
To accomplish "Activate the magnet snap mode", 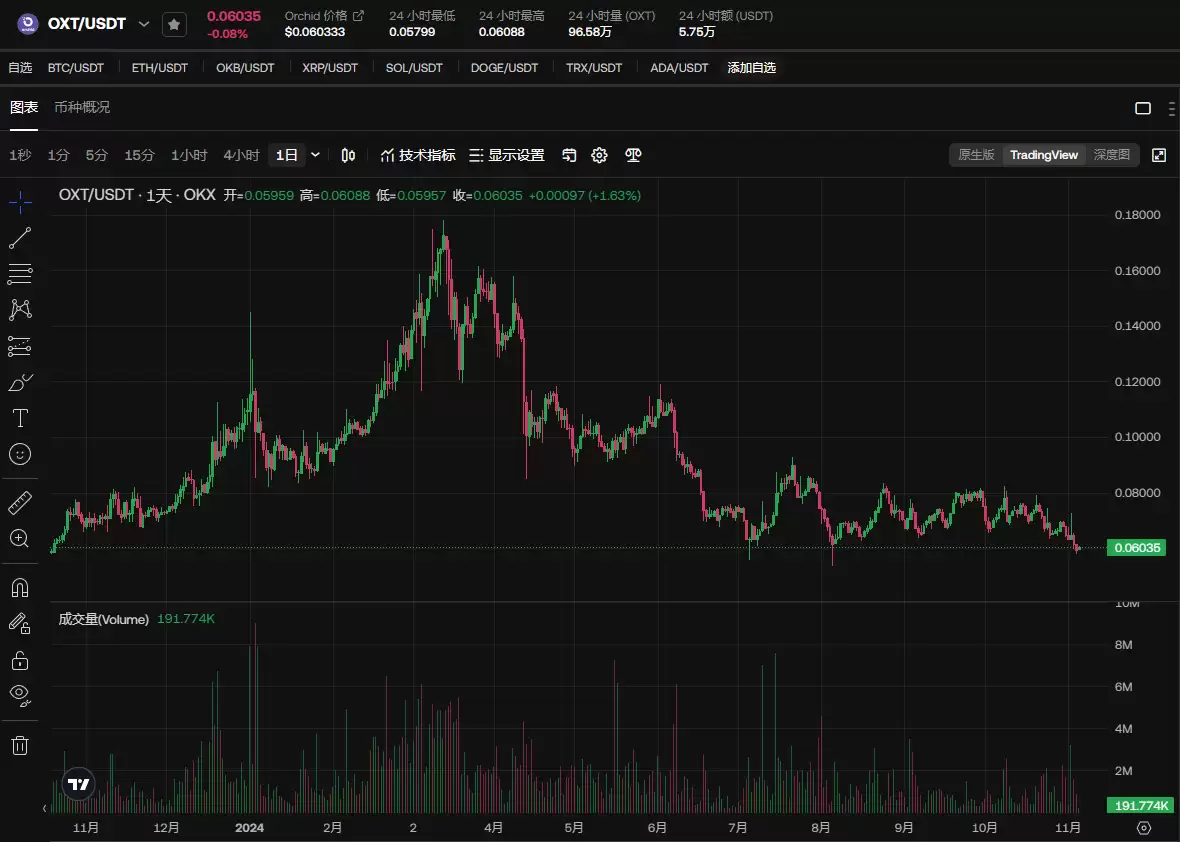I will tap(20, 587).
